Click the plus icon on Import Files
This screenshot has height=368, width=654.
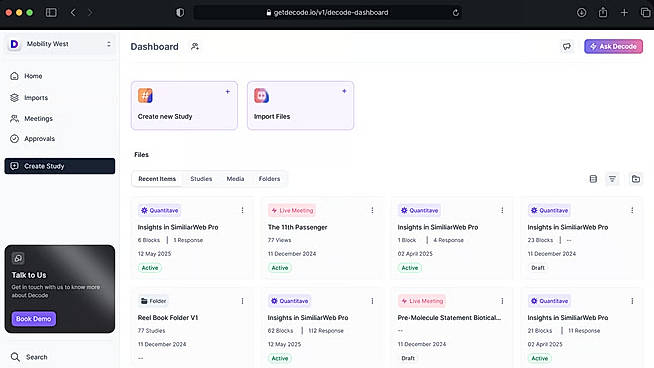344,91
